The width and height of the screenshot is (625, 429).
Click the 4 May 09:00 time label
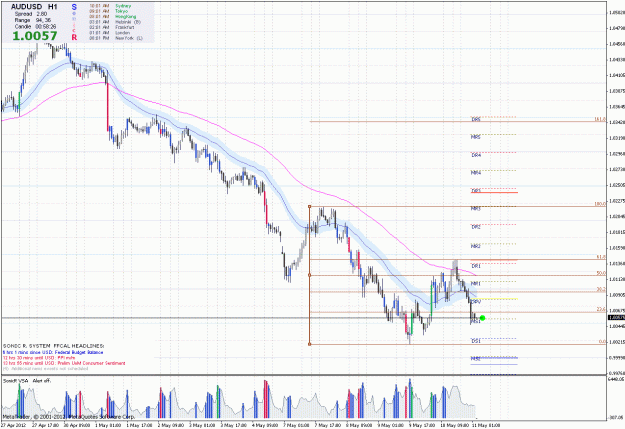[x=265, y=426]
